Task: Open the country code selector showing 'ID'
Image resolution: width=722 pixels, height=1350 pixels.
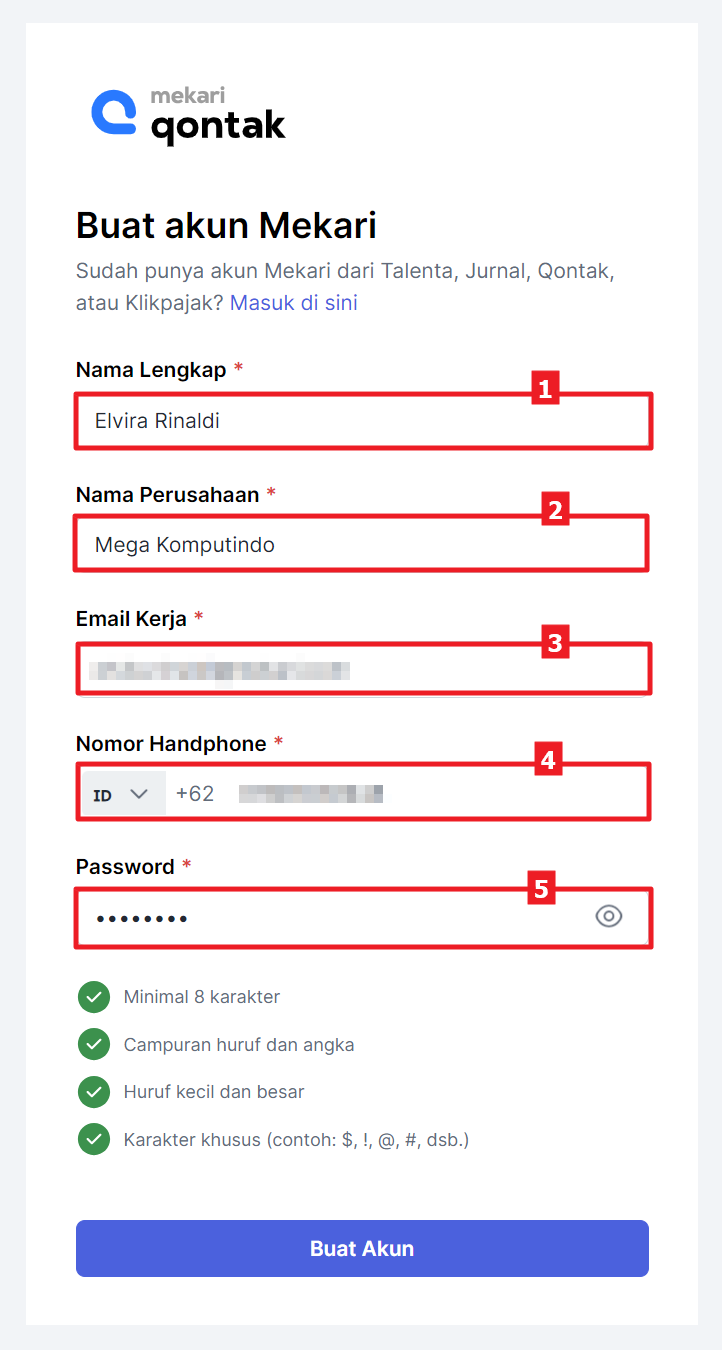Action: (122, 791)
